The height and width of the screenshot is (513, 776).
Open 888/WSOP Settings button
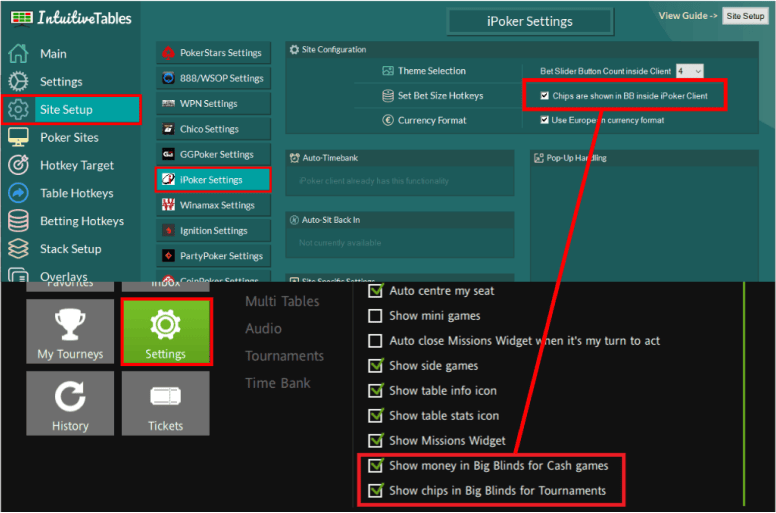click(x=214, y=78)
